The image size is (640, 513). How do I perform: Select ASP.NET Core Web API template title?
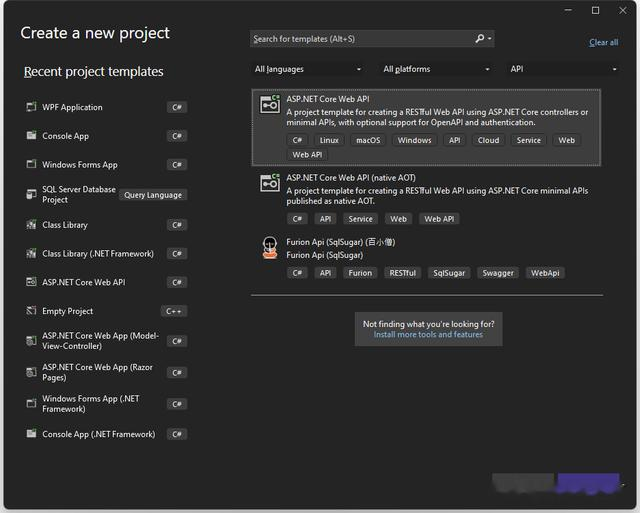328,99
